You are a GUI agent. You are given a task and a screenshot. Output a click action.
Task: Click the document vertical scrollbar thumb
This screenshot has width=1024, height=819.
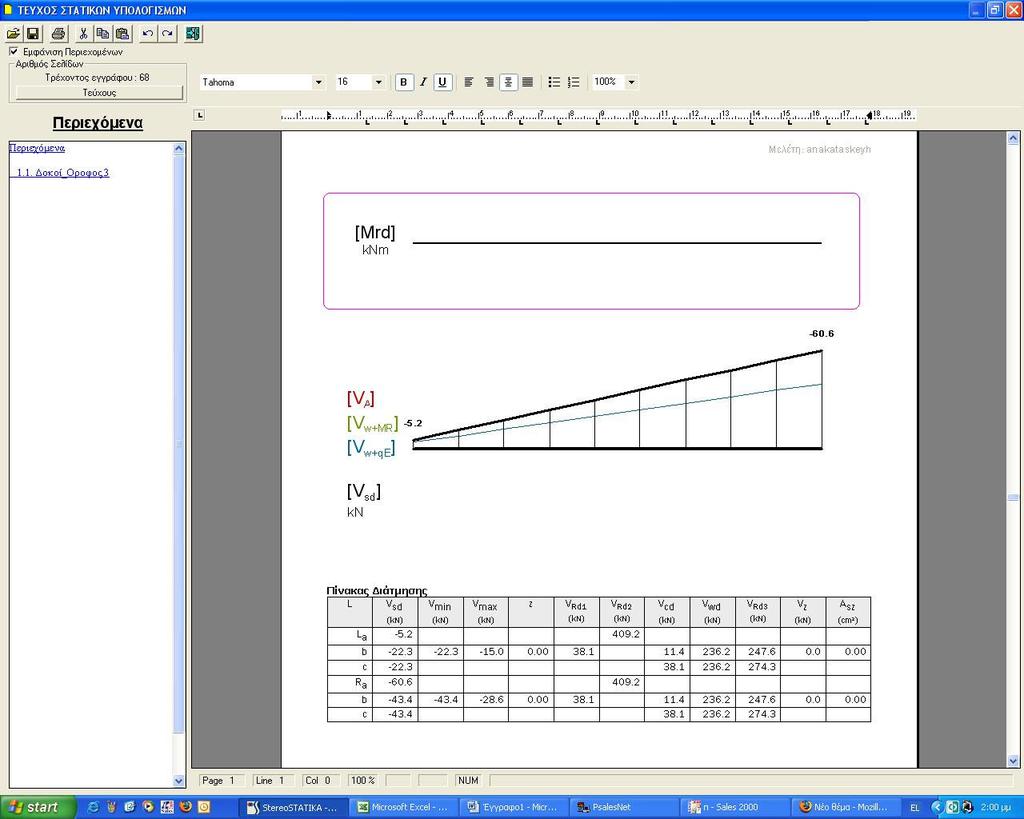[x=1013, y=498]
